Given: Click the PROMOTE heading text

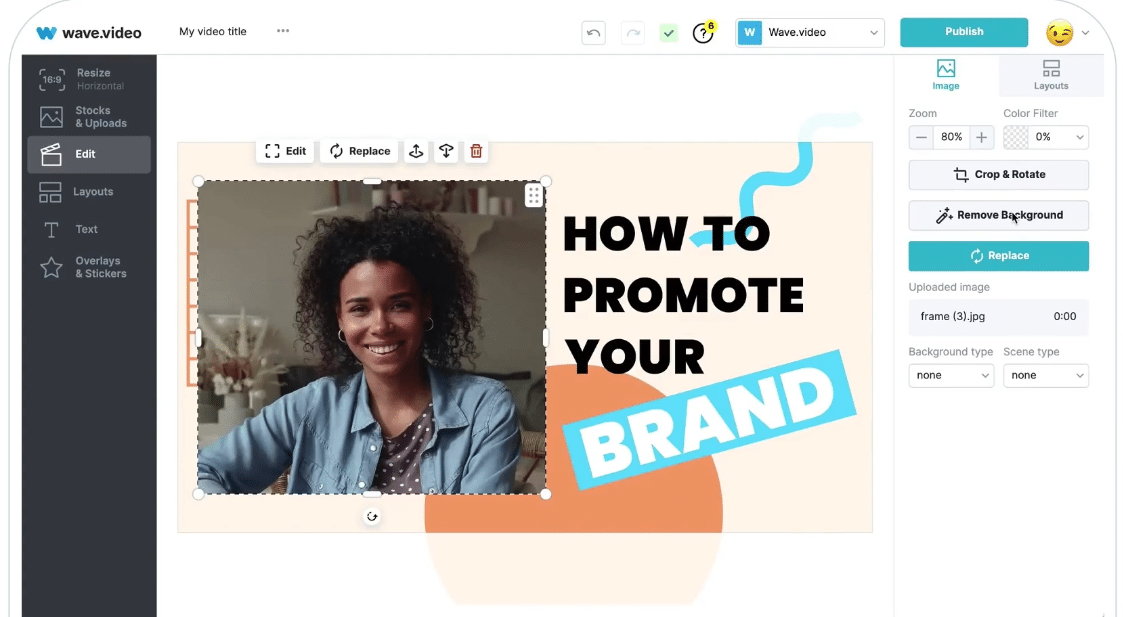Looking at the screenshot, I should point(684,295).
